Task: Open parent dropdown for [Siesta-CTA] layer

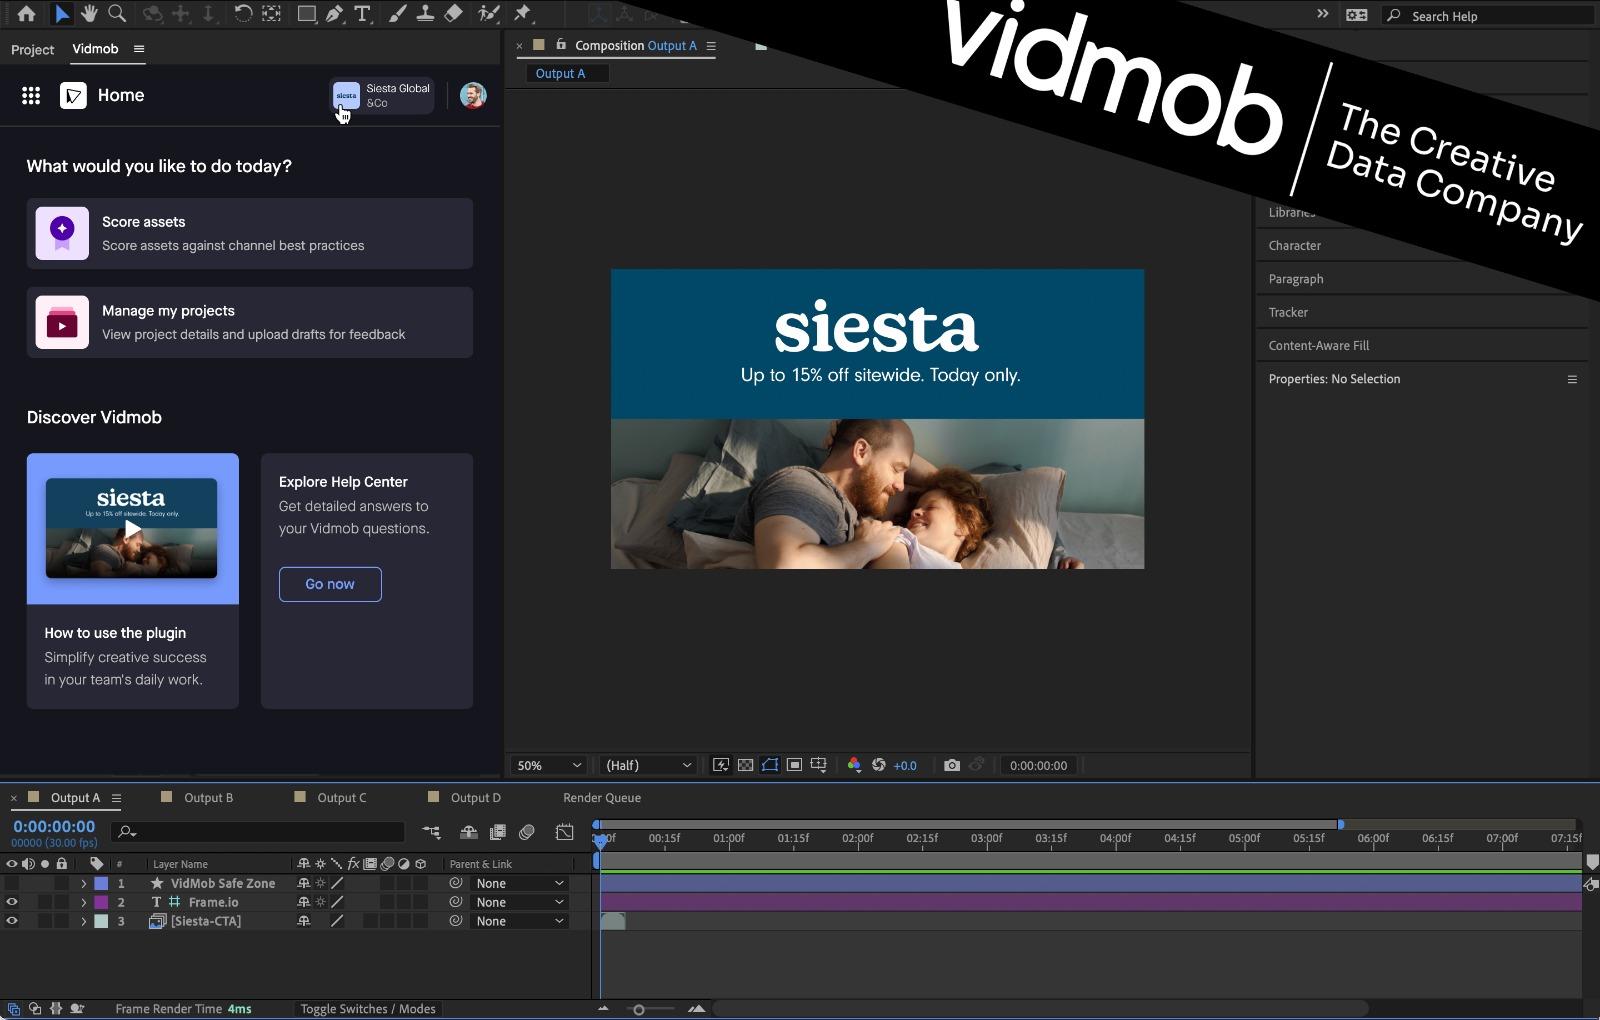Action: pyautogui.click(x=520, y=921)
